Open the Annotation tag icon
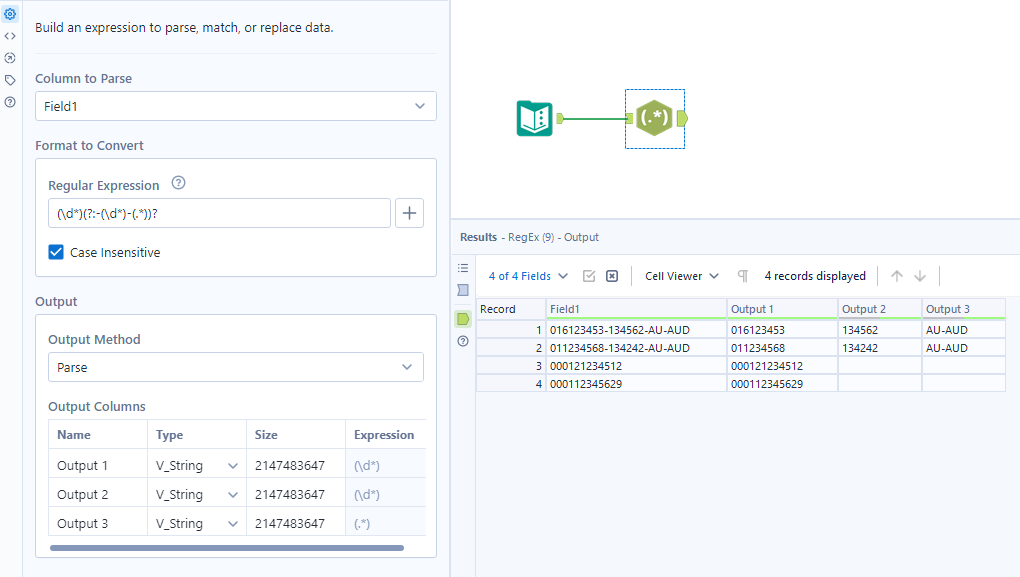This screenshot has height=577, width=1020. pos(10,80)
